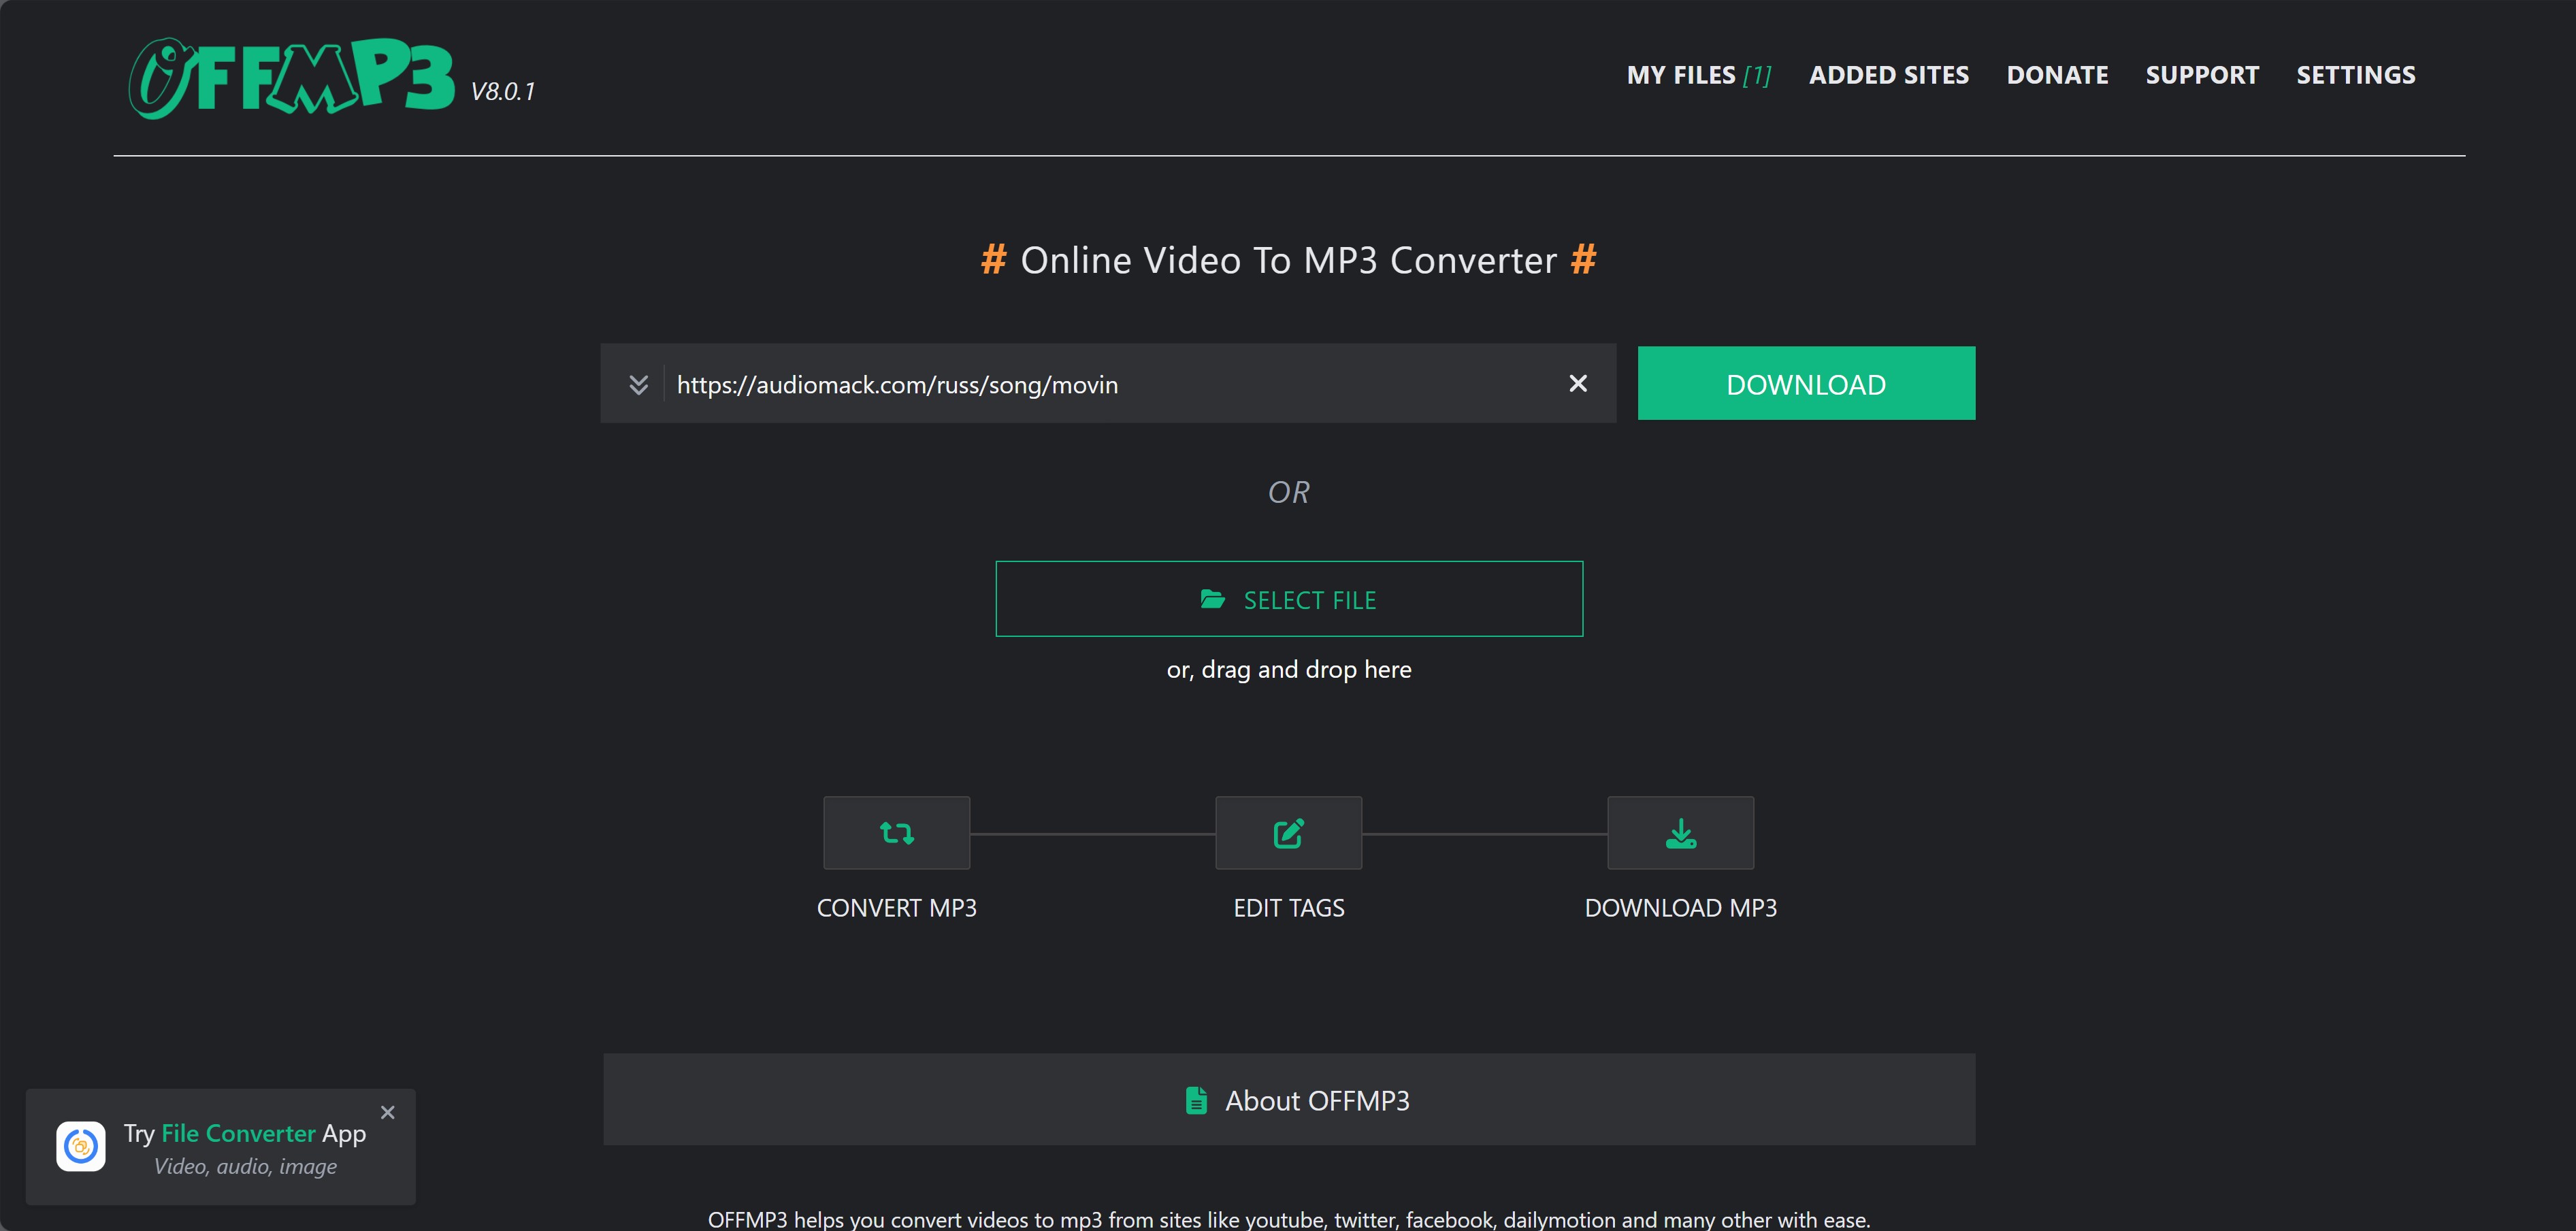Open ADDED SITES menu item
This screenshot has width=2576, height=1231.
tap(1888, 75)
